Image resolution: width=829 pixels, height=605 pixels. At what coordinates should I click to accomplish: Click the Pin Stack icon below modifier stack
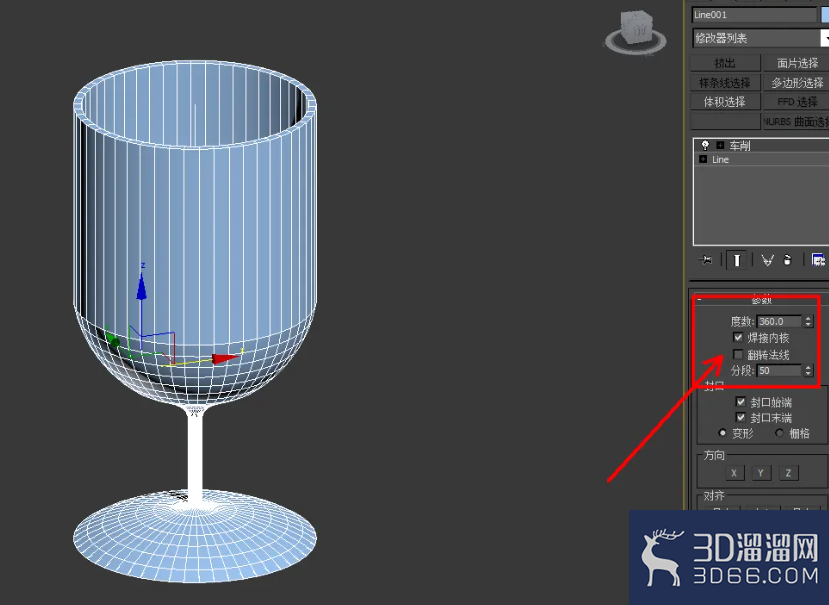coord(705,260)
